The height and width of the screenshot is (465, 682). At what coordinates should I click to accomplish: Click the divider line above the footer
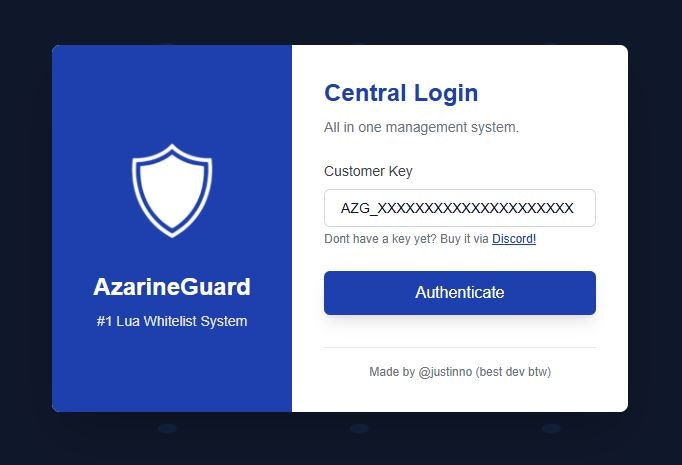pyautogui.click(x=460, y=348)
